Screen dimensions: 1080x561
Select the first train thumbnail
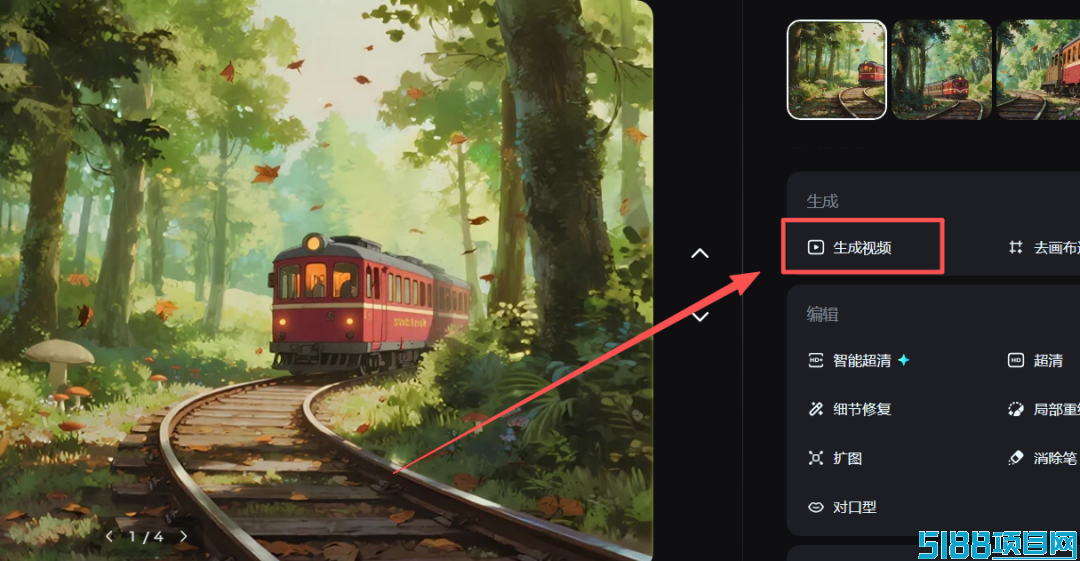coord(837,70)
